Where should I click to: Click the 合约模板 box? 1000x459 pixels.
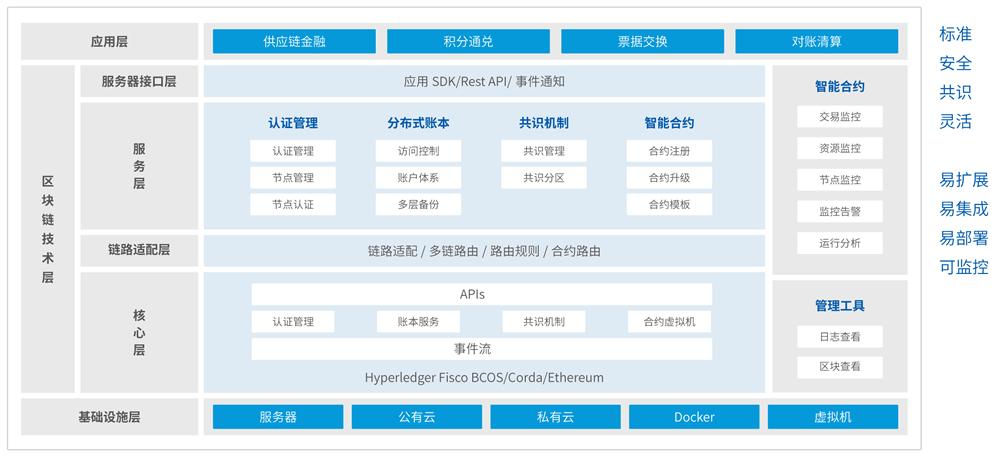tap(670, 204)
